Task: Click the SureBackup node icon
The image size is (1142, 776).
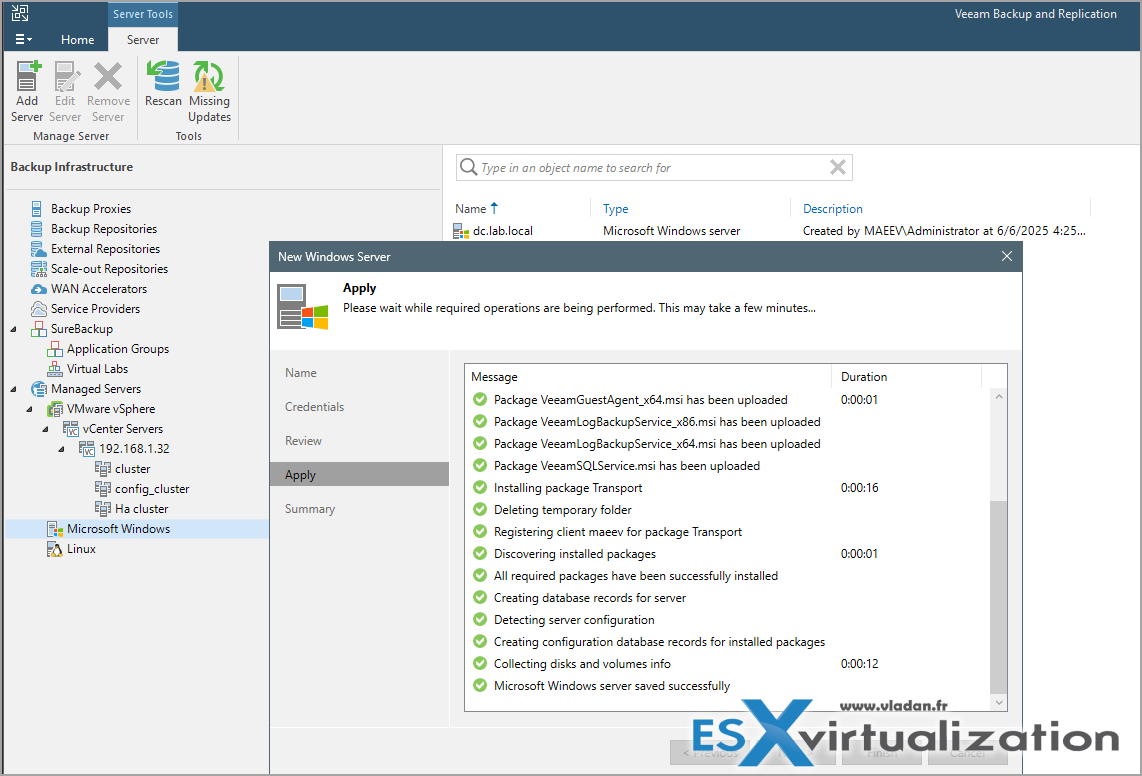Action: pyautogui.click(x=38, y=329)
